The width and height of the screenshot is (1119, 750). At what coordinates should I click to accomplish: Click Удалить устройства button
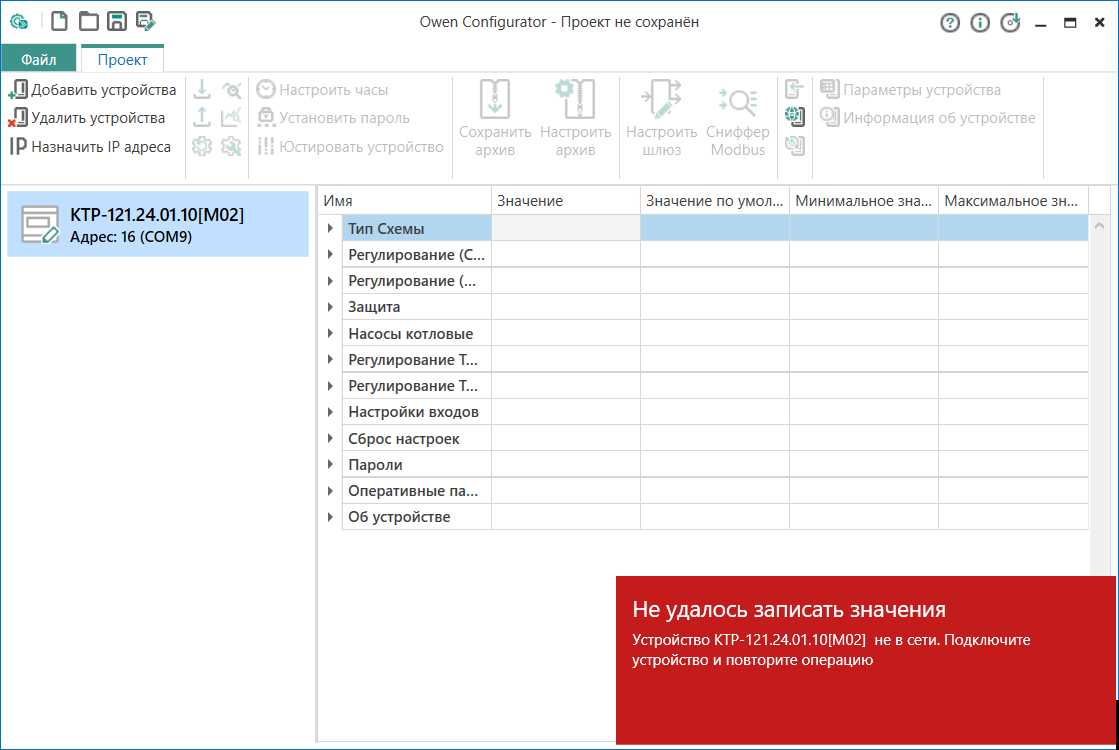(87, 118)
